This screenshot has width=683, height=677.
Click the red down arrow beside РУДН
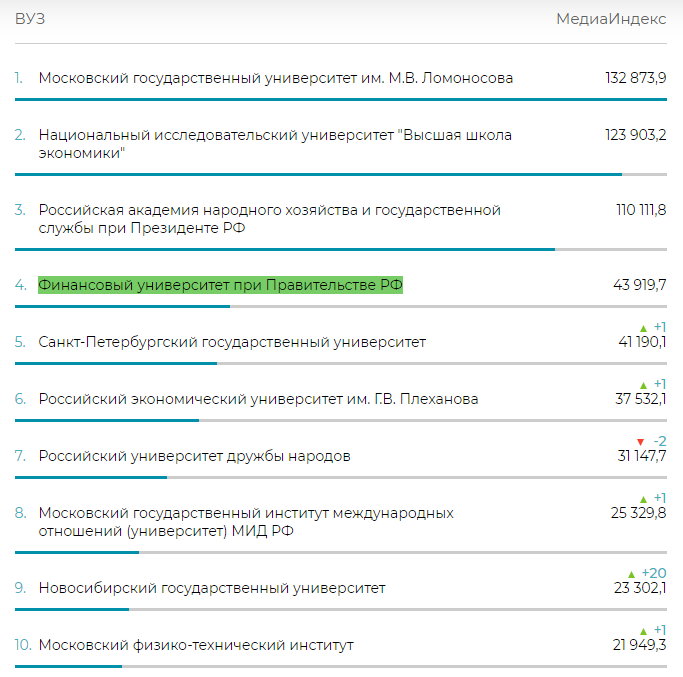[640, 442]
